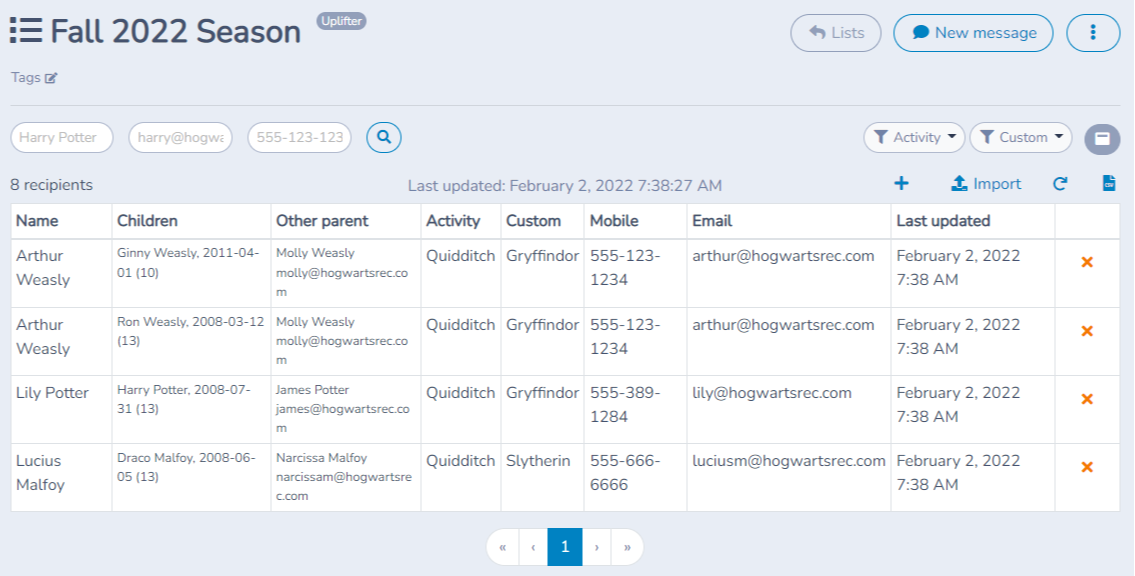This screenshot has width=1135, height=576.
Task: Go to the next page
Action: [x=596, y=547]
